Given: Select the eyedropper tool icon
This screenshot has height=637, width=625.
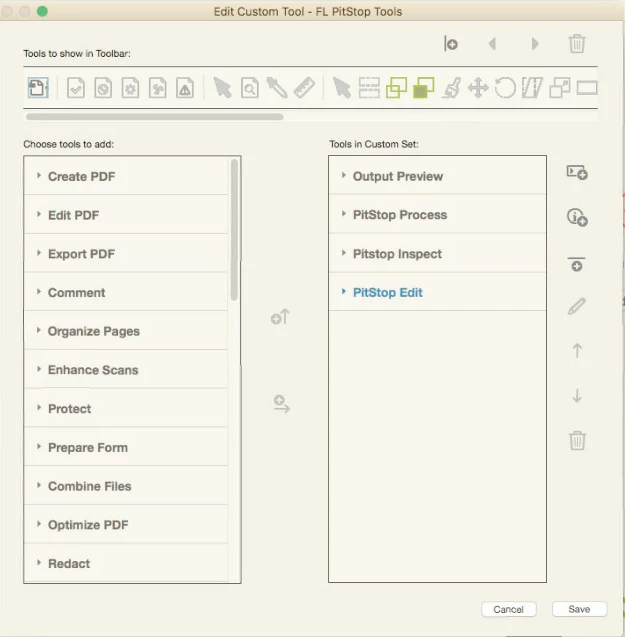Looking at the screenshot, I should (277, 88).
